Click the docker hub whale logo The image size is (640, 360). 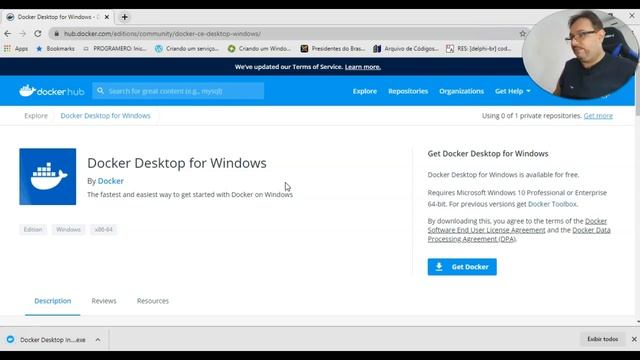(x=51, y=91)
